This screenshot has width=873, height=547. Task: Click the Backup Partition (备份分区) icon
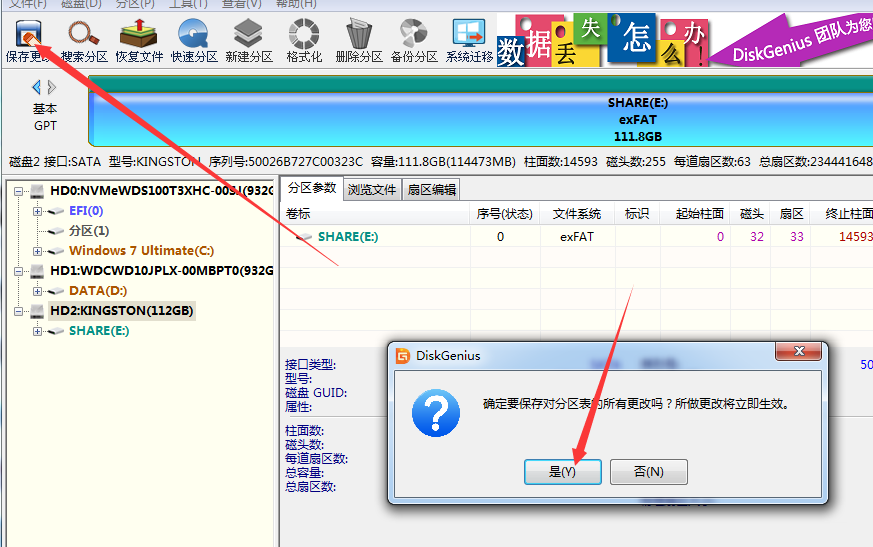(414, 41)
